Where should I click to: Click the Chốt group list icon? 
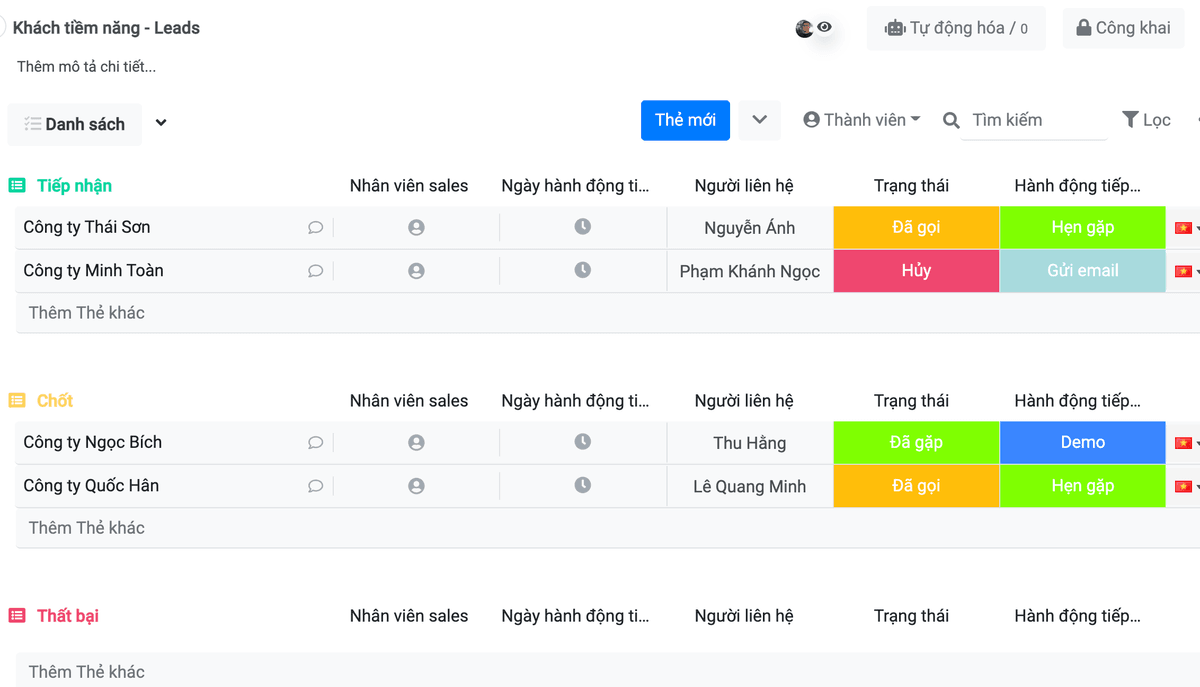pos(17,401)
